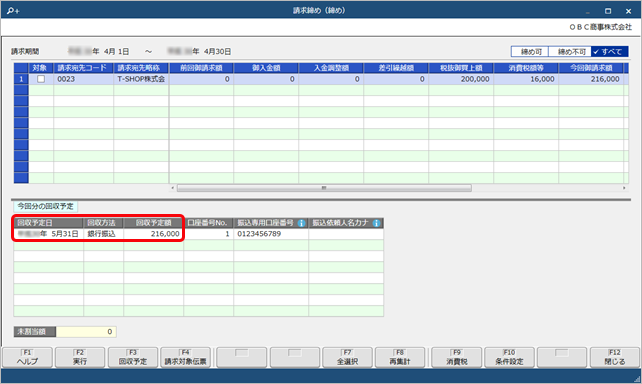The height and width of the screenshot is (384, 642).
Task: Click the ＯＢＣ商事株式会社 company name
Action: click(x=601, y=27)
